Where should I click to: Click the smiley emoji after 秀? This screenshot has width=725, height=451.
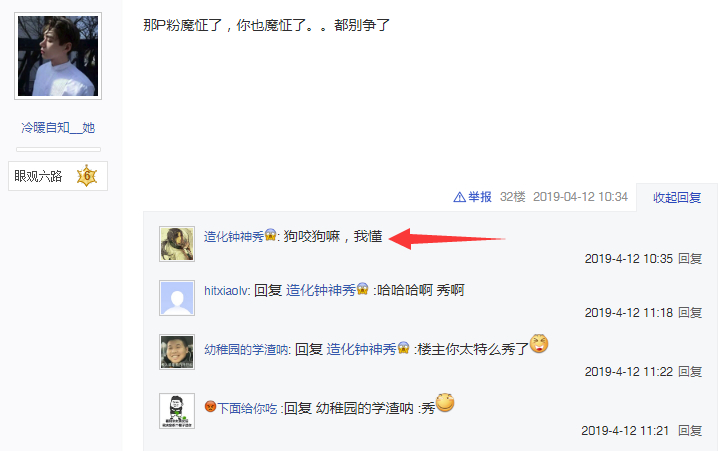click(x=445, y=402)
